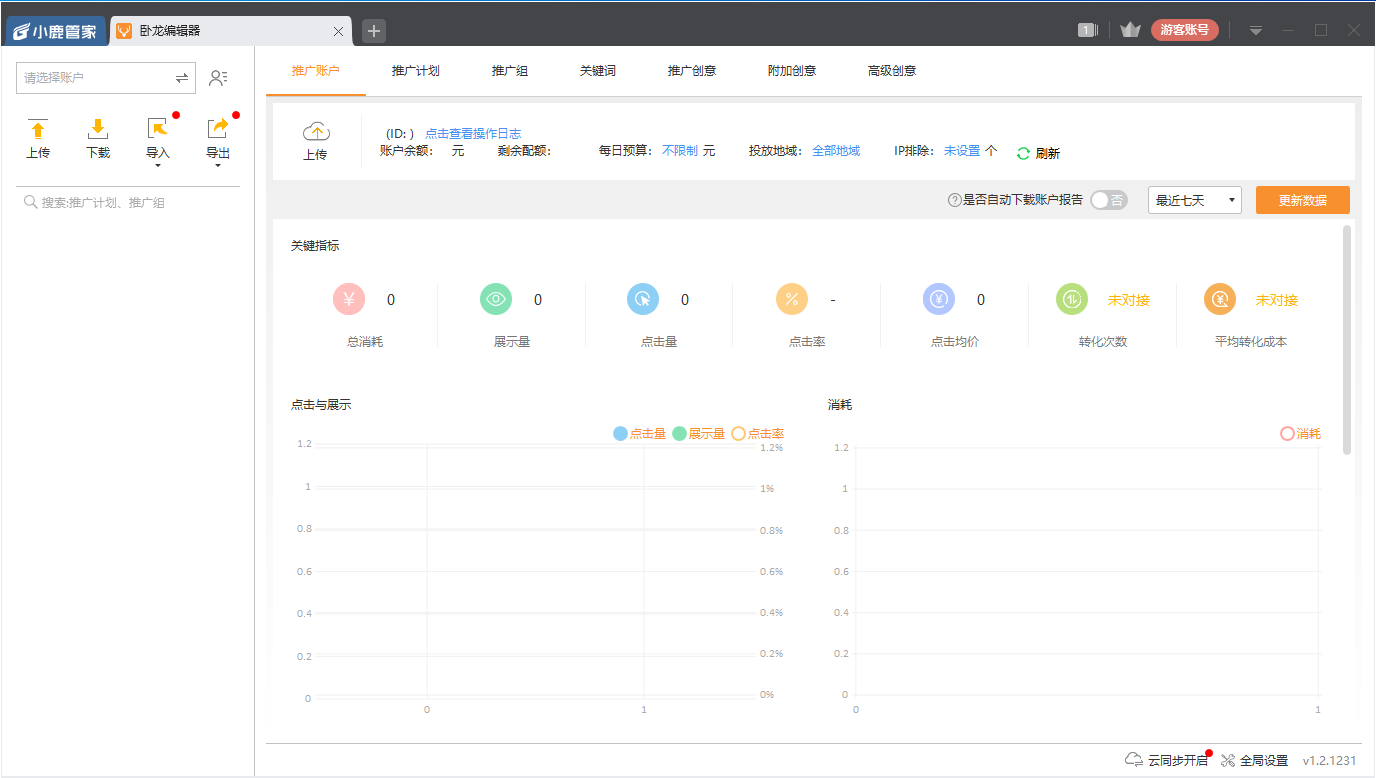Switch to 关键词 tab
Screen dimensions: 1376x778
tap(598, 71)
